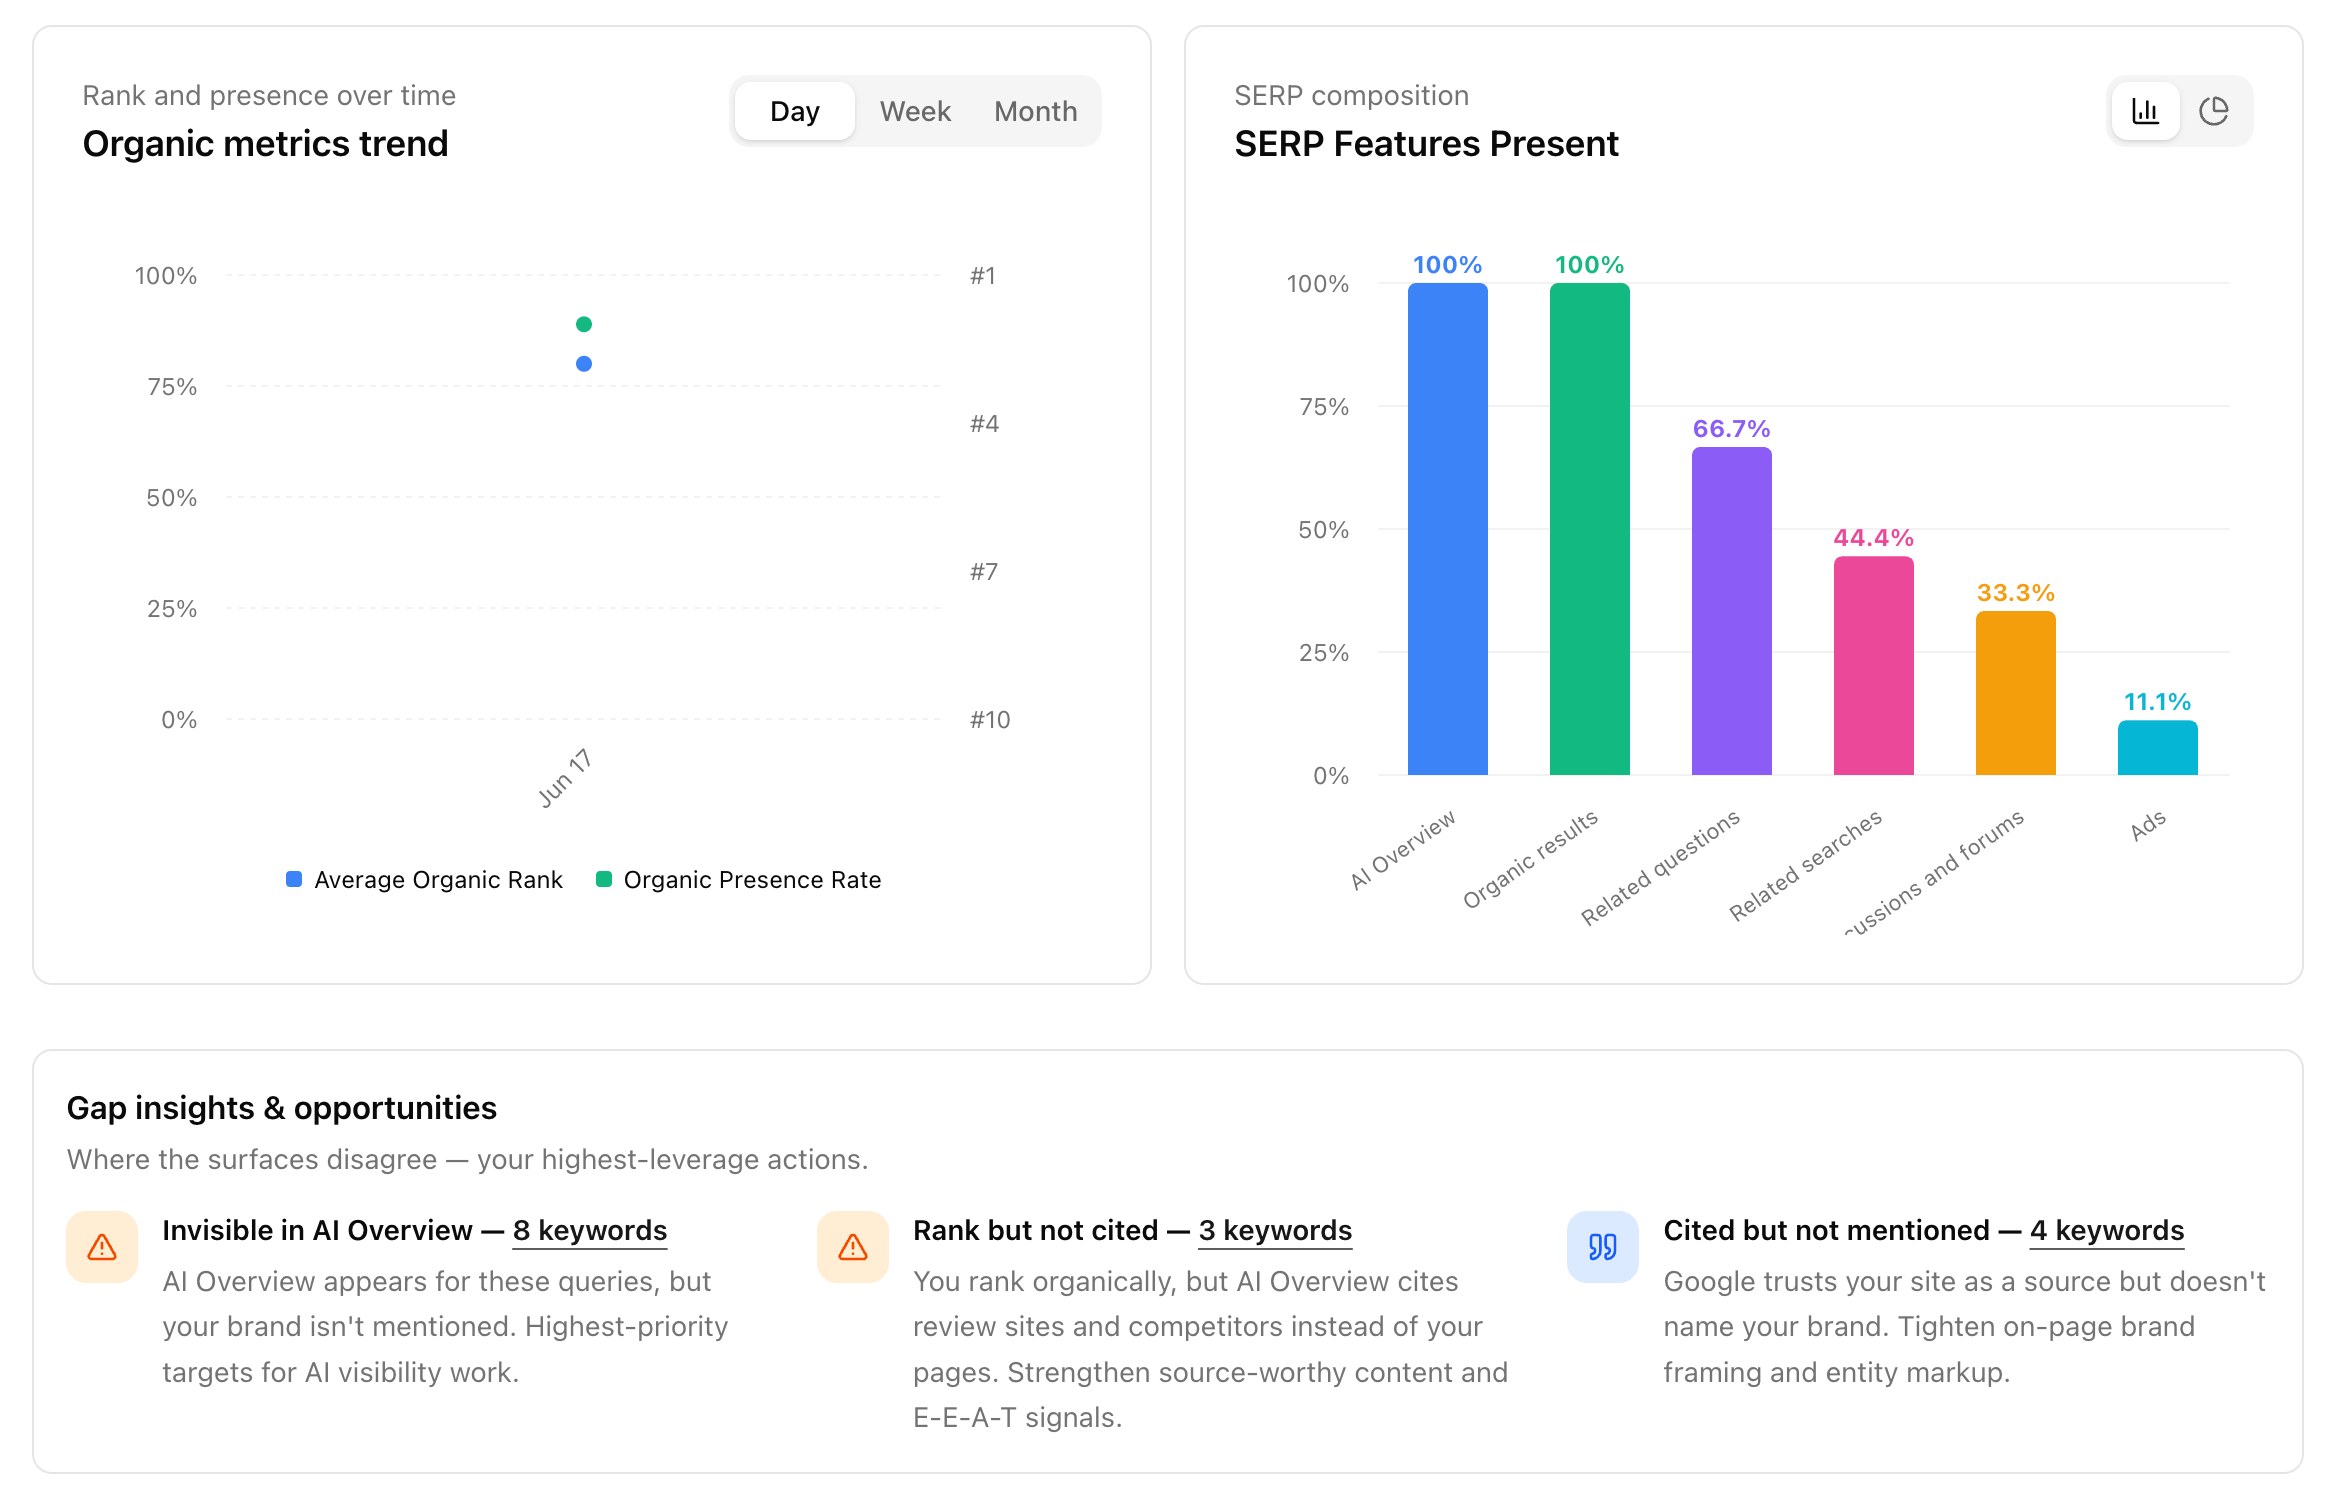The height and width of the screenshot is (1502, 2338).
Task: Click the #10 rank axis label
Action: point(990,720)
